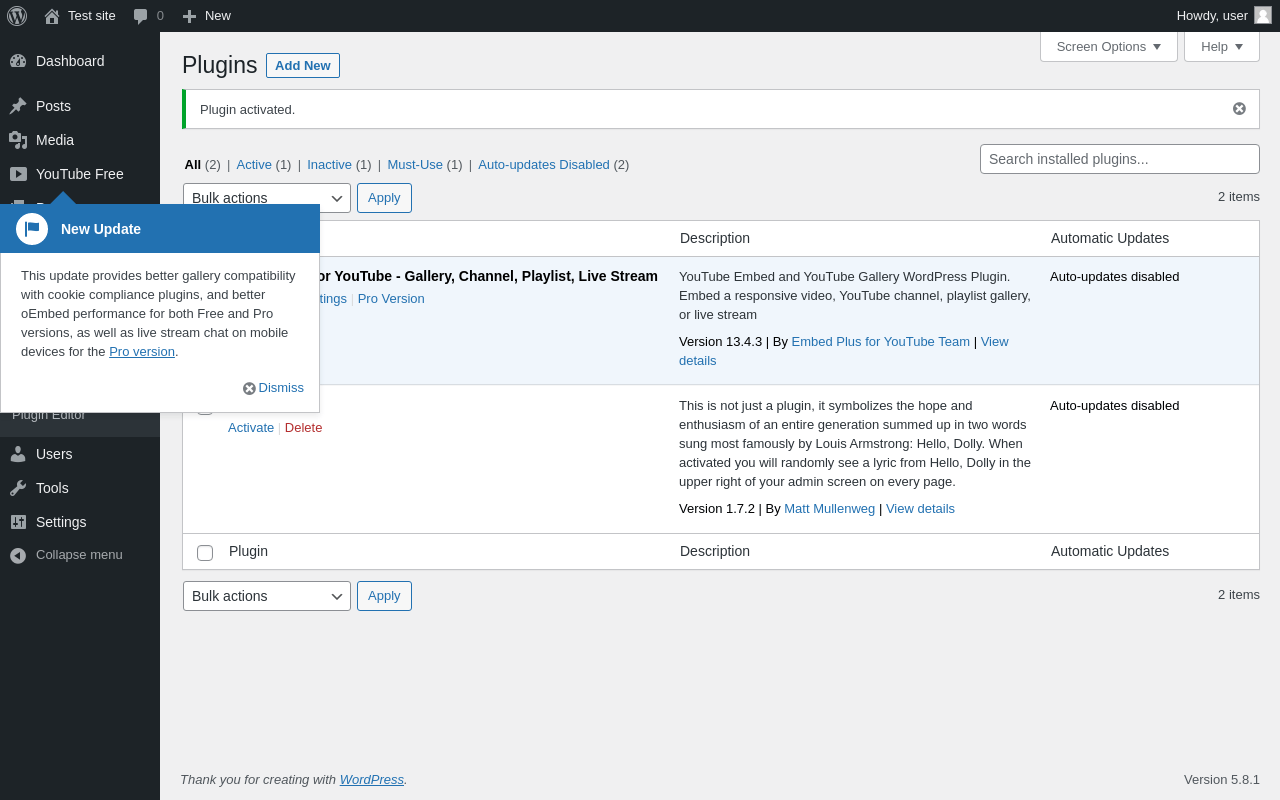Expand the Help panel
This screenshot has height=800, width=1280.
pyautogui.click(x=1221, y=46)
